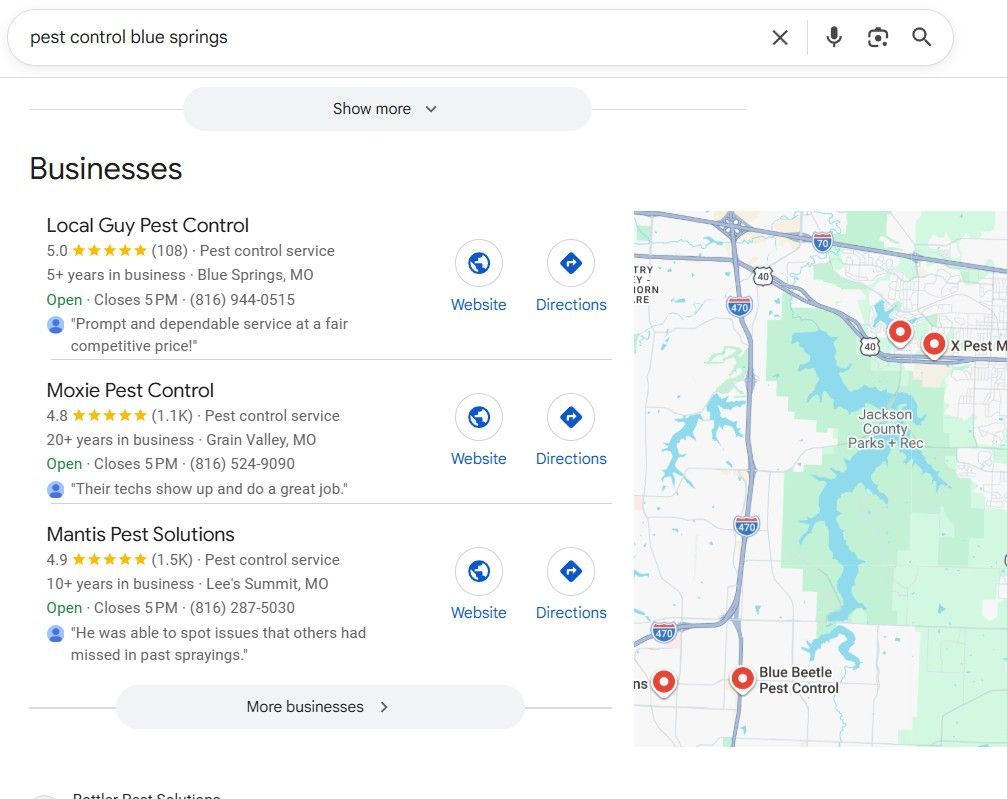
Task: Click the '(1.5K)' review count for Mantis
Action: 172,559
